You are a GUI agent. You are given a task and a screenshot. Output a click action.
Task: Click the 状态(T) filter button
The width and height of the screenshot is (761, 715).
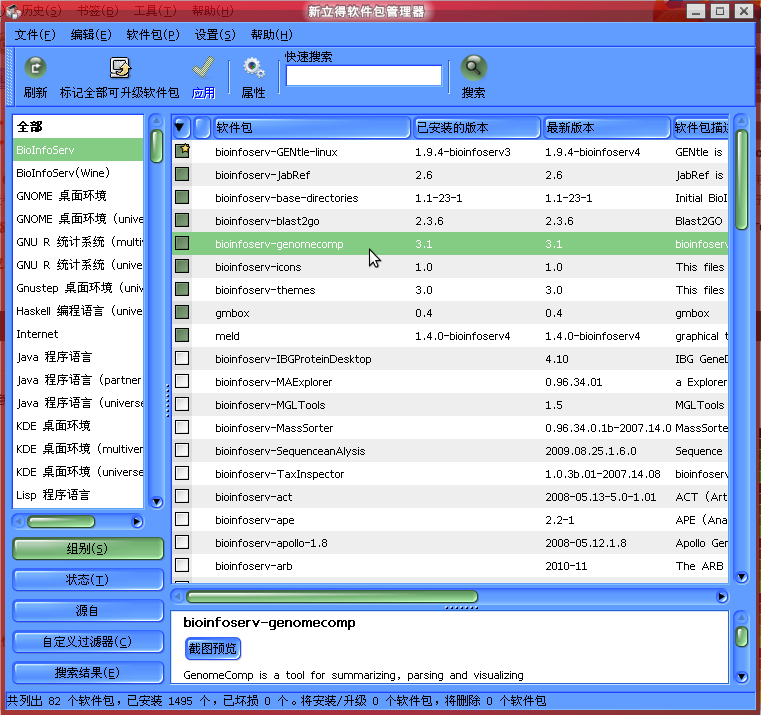pos(87,580)
